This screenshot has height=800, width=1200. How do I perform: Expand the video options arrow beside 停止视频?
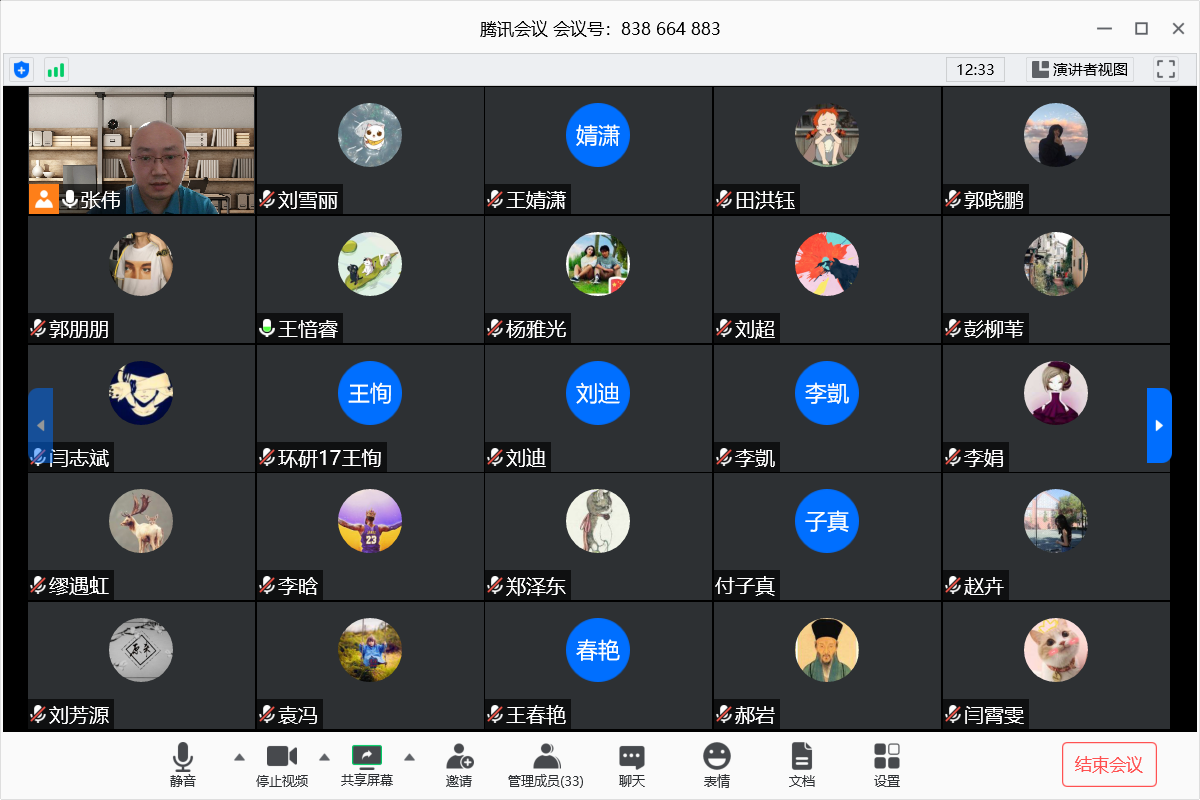pyautogui.click(x=324, y=757)
